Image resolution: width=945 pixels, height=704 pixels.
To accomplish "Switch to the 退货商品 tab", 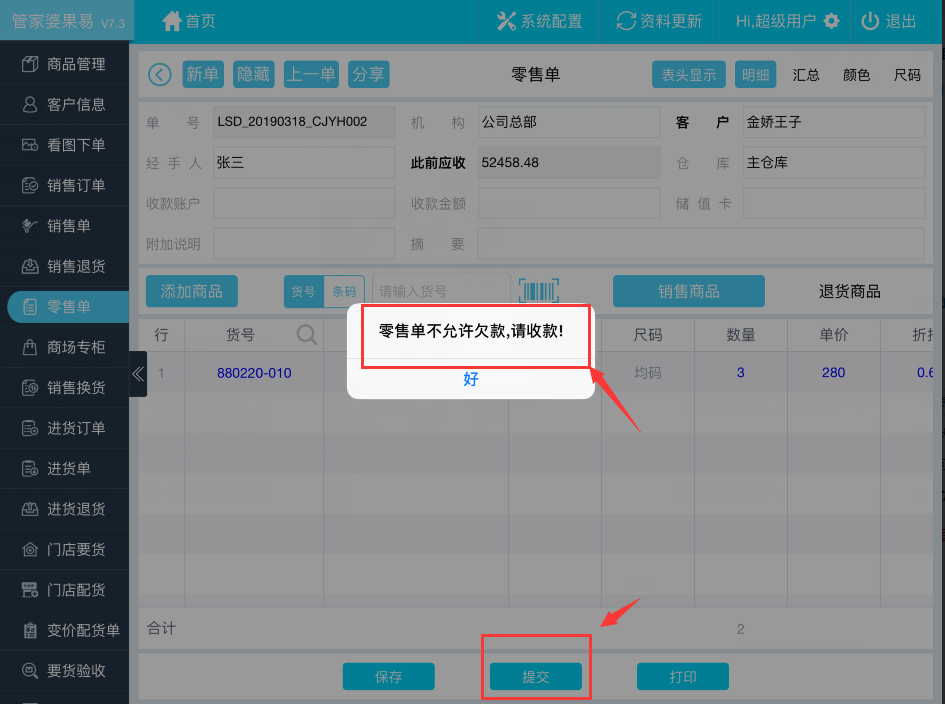I will coord(849,291).
